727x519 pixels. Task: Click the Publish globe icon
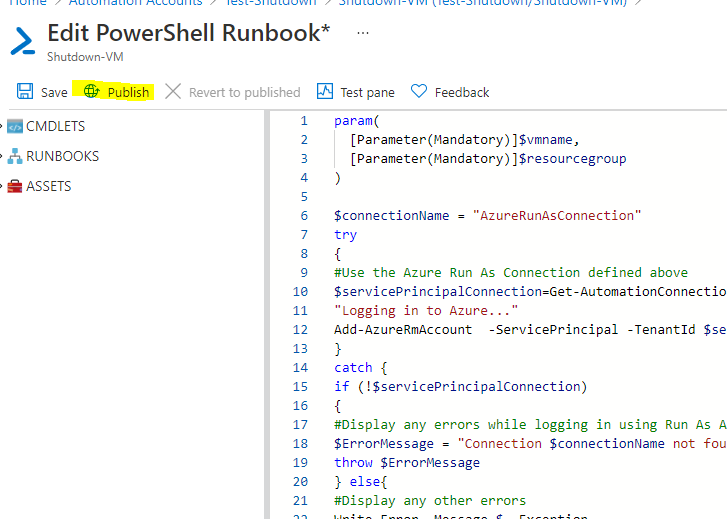(x=91, y=91)
